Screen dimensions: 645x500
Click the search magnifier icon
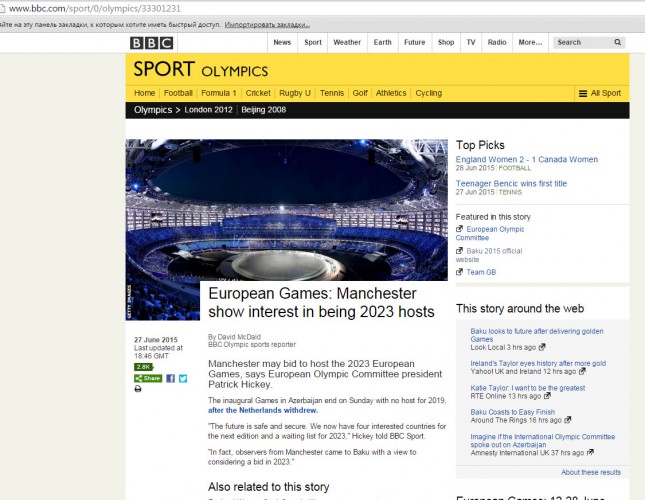point(618,43)
